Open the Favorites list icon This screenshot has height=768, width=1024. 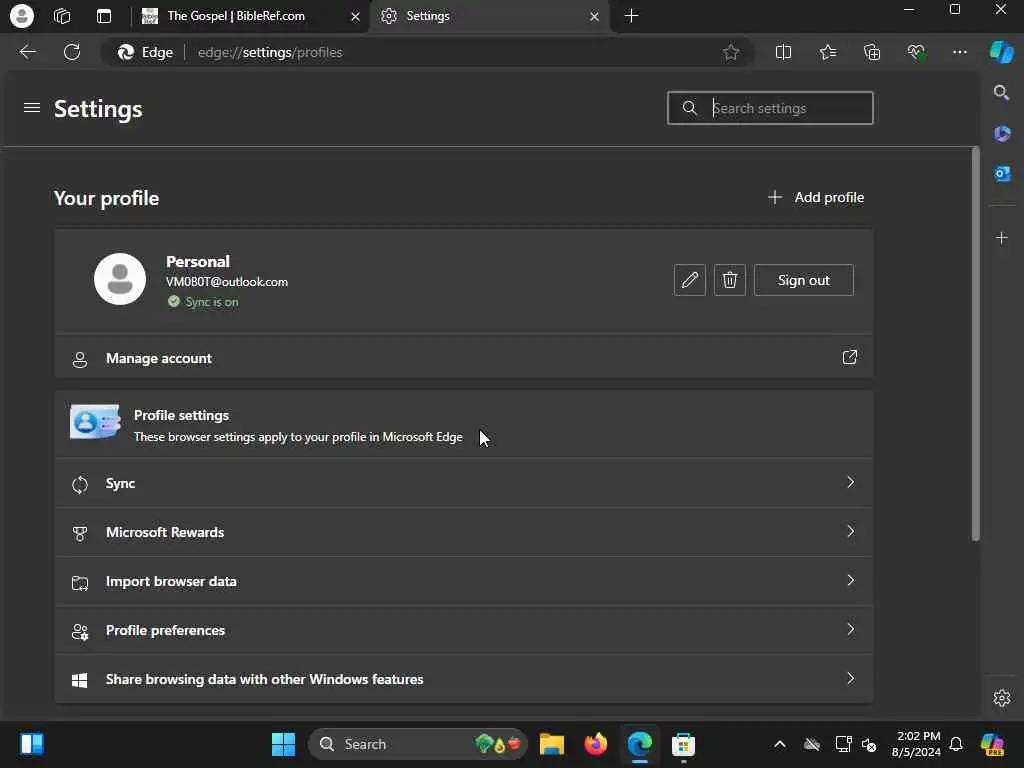pos(827,52)
